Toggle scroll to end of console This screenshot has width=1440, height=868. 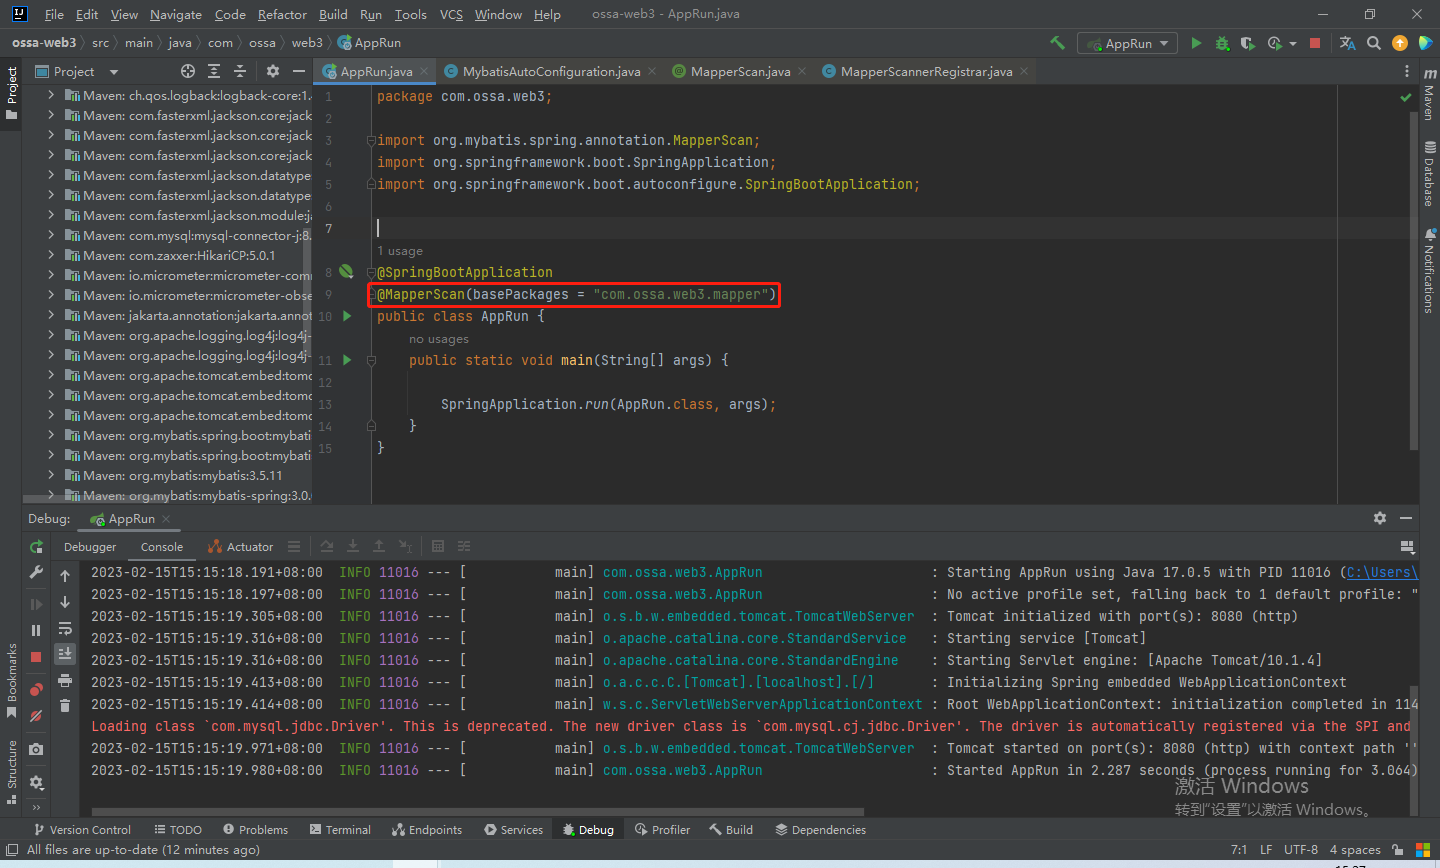coord(65,653)
